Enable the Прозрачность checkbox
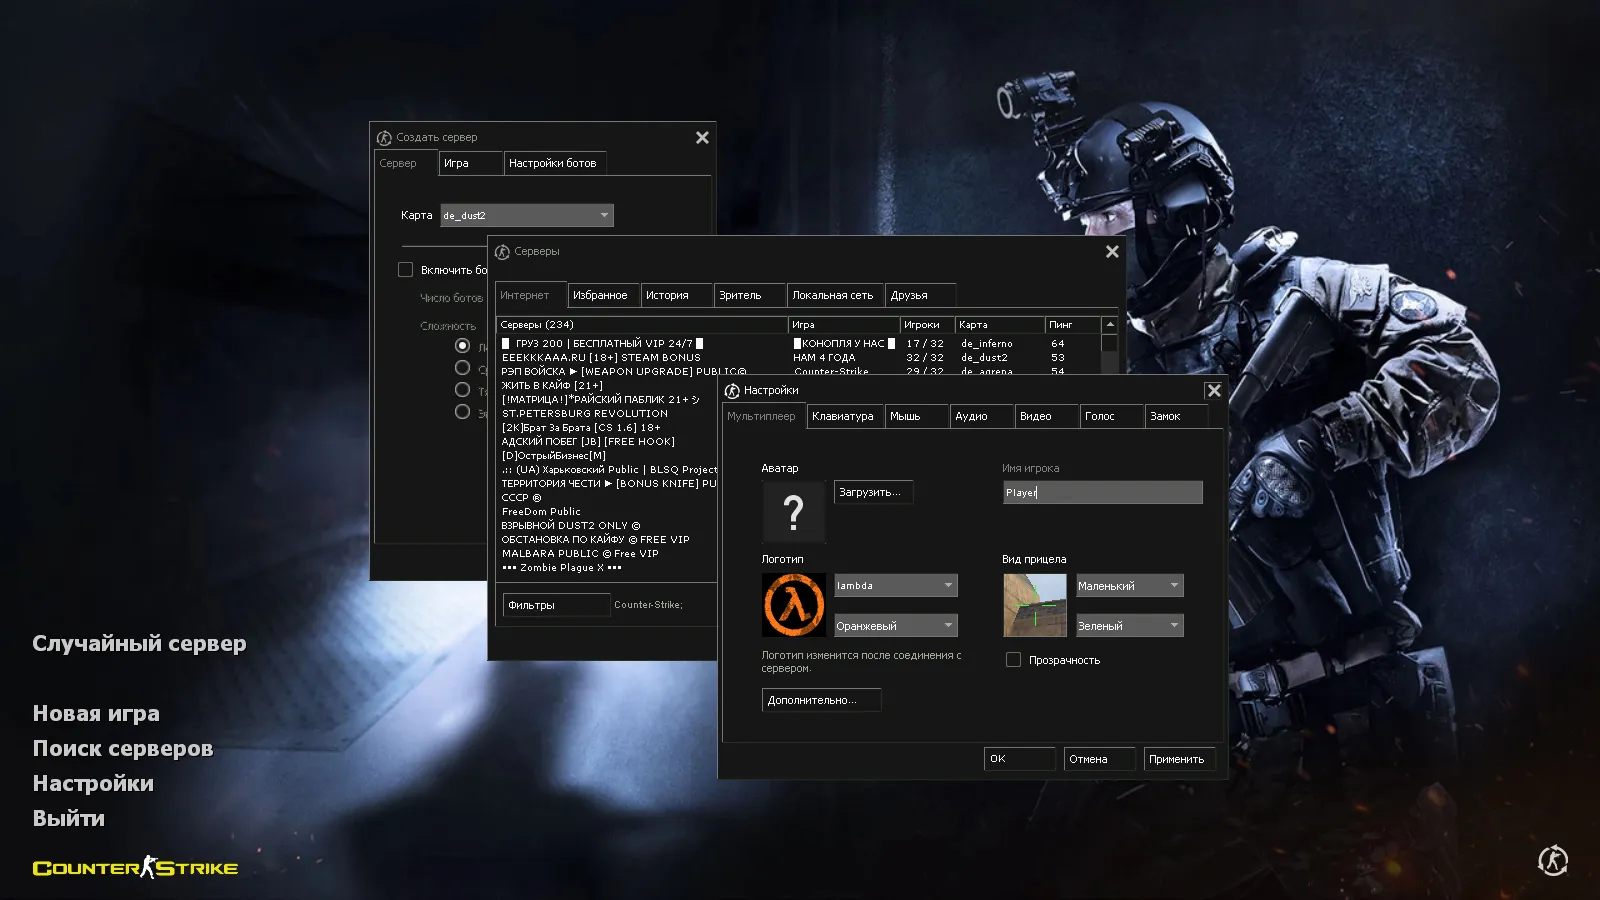The height and width of the screenshot is (900, 1600). pos(1013,659)
